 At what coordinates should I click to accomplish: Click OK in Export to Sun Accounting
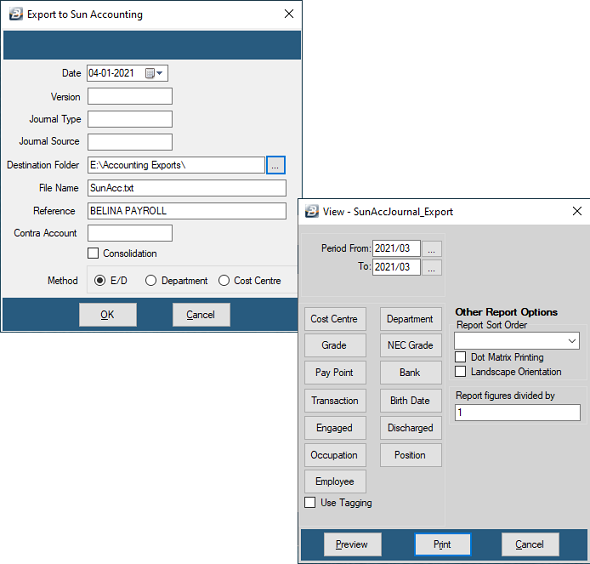tap(108, 315)
